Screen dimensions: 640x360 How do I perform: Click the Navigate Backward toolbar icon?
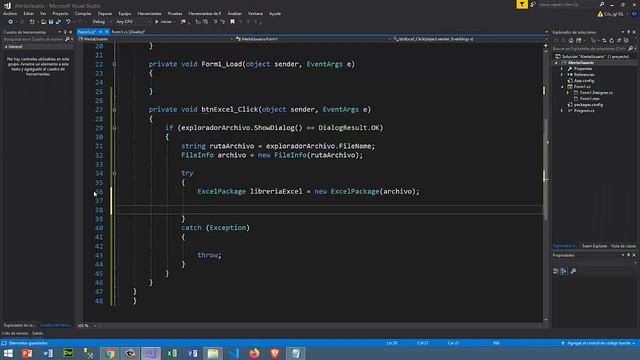pyautogui.click(x=11, y=22)
